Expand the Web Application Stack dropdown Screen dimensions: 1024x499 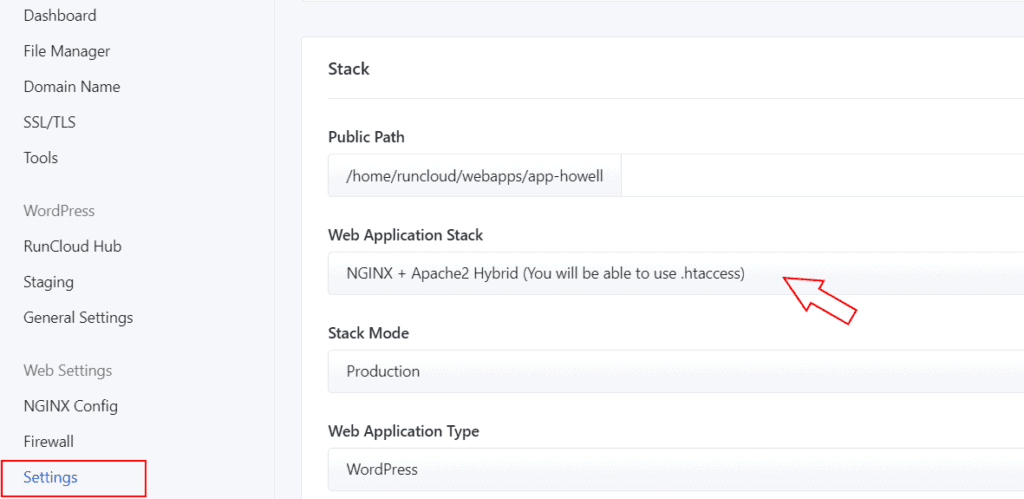[675, 273]
